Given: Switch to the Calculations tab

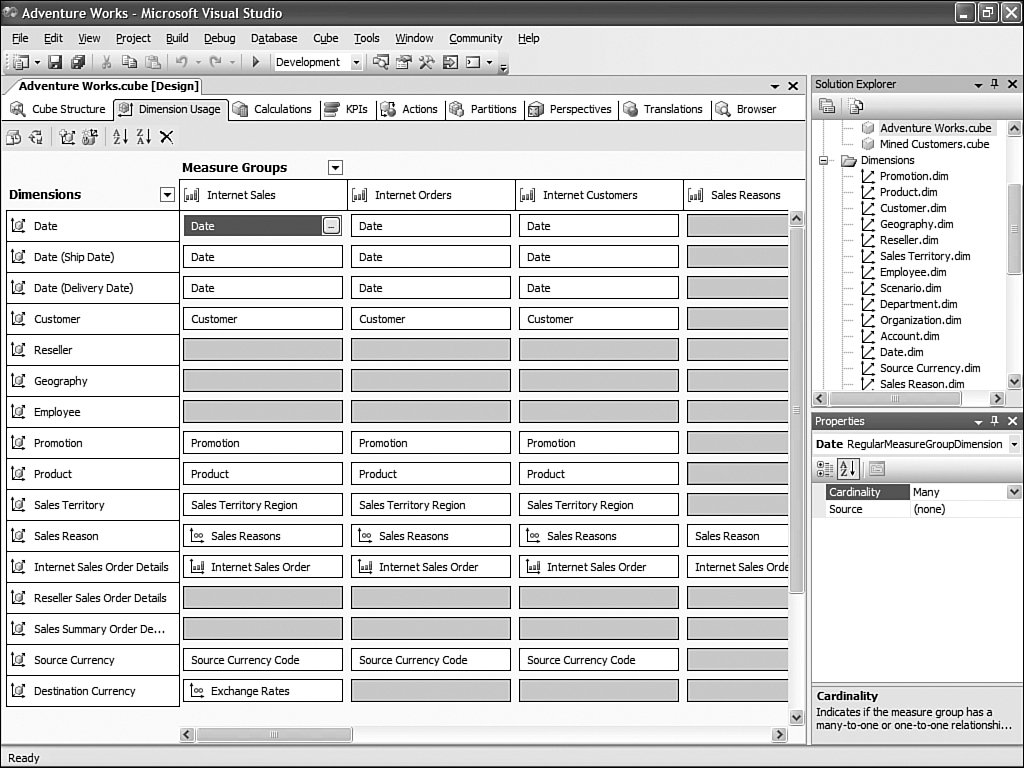Looking at the screenshot, I should coord(272,109).
